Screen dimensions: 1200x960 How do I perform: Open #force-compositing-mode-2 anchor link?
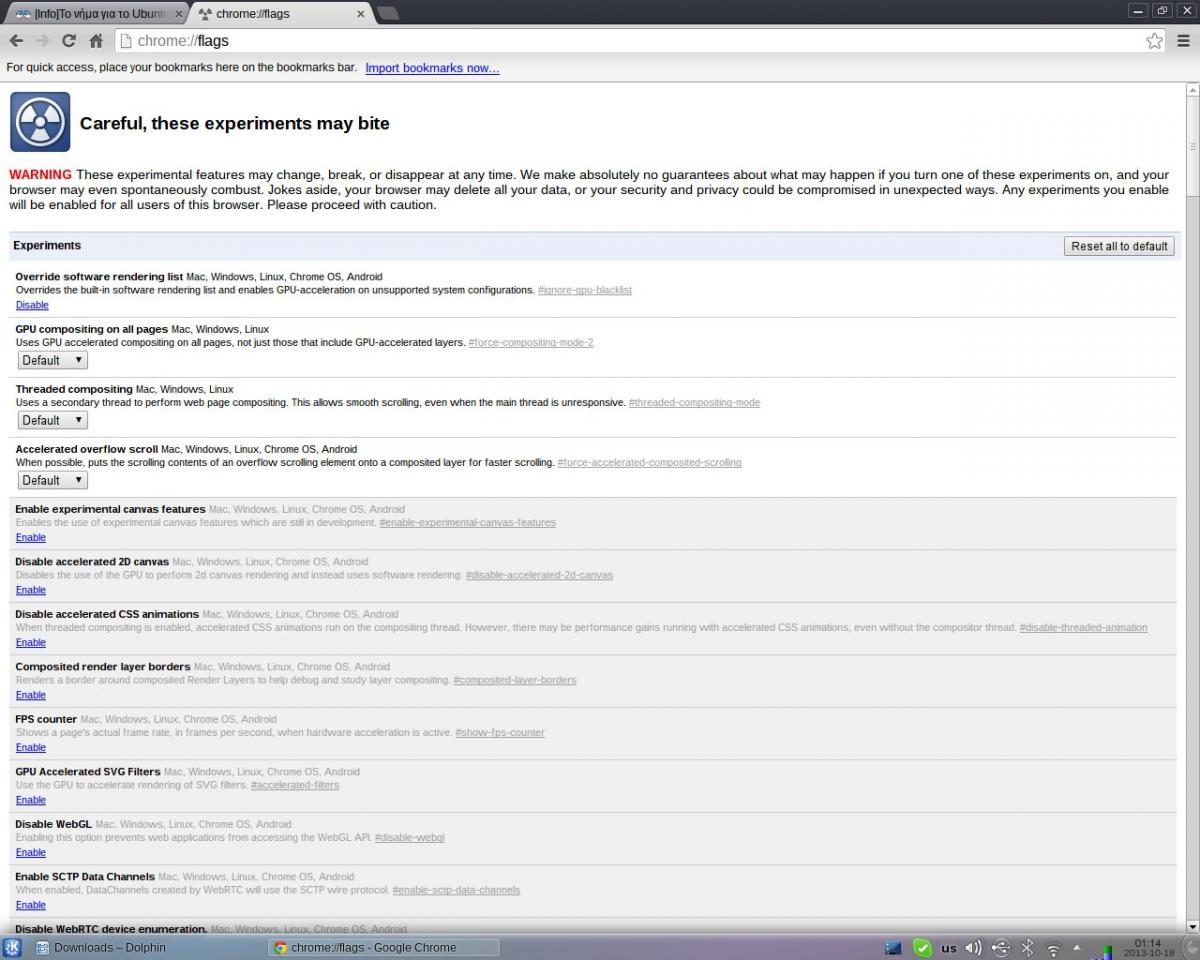pyautogui.click(x=531, y=343)
